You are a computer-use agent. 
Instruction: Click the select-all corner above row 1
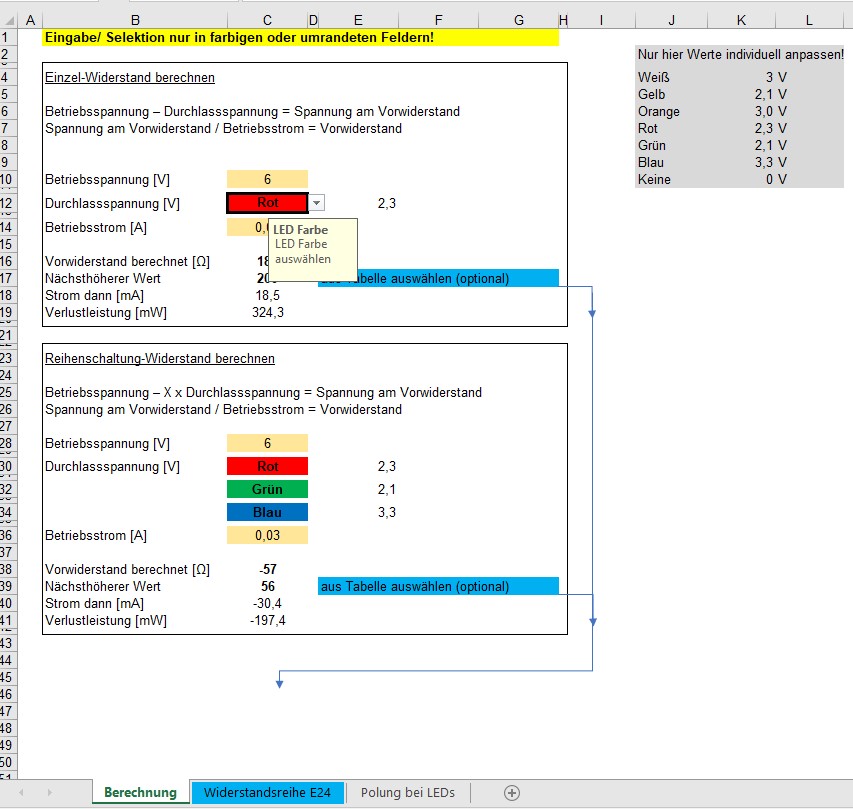[x=9, y=20]
